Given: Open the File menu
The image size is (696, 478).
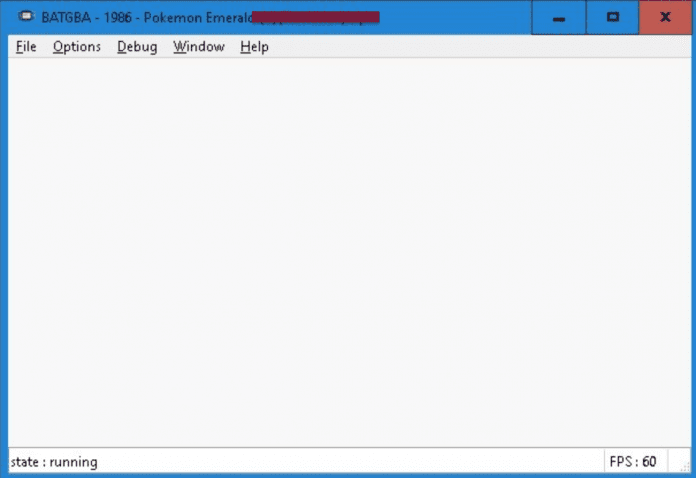Looking at the screenshot, I should point(26,47).
